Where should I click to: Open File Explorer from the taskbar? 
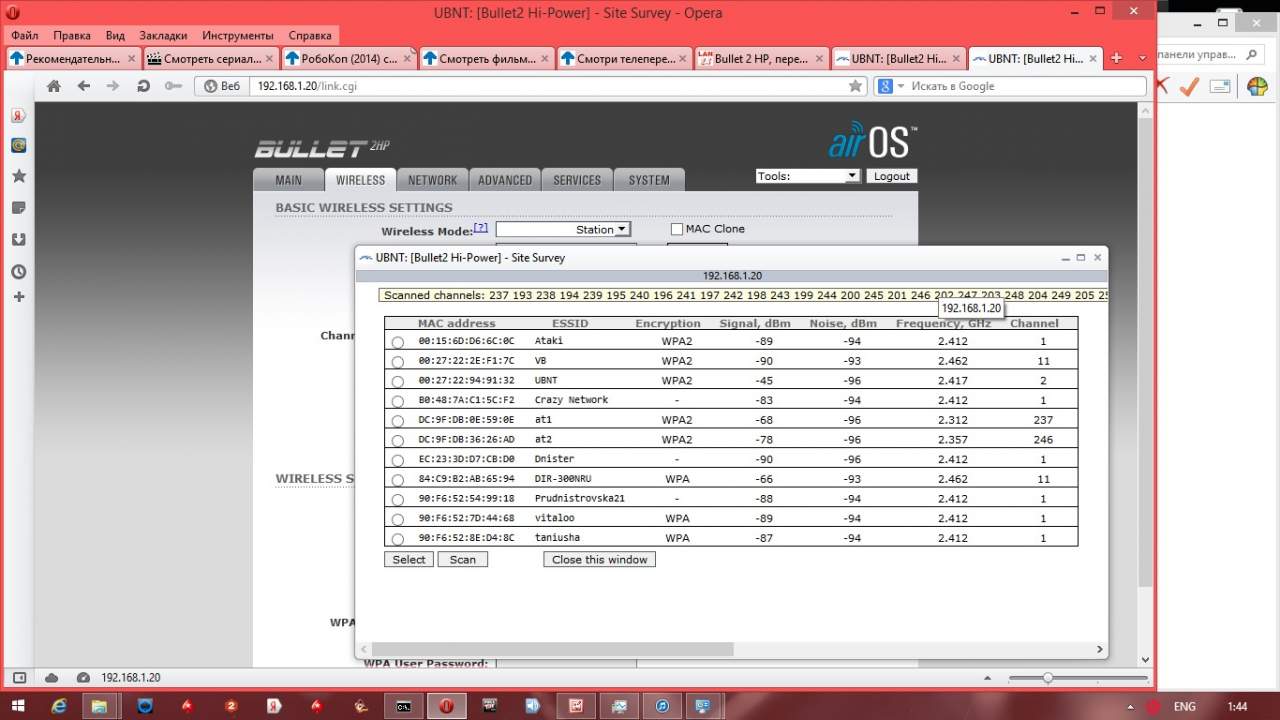point(100,706)
